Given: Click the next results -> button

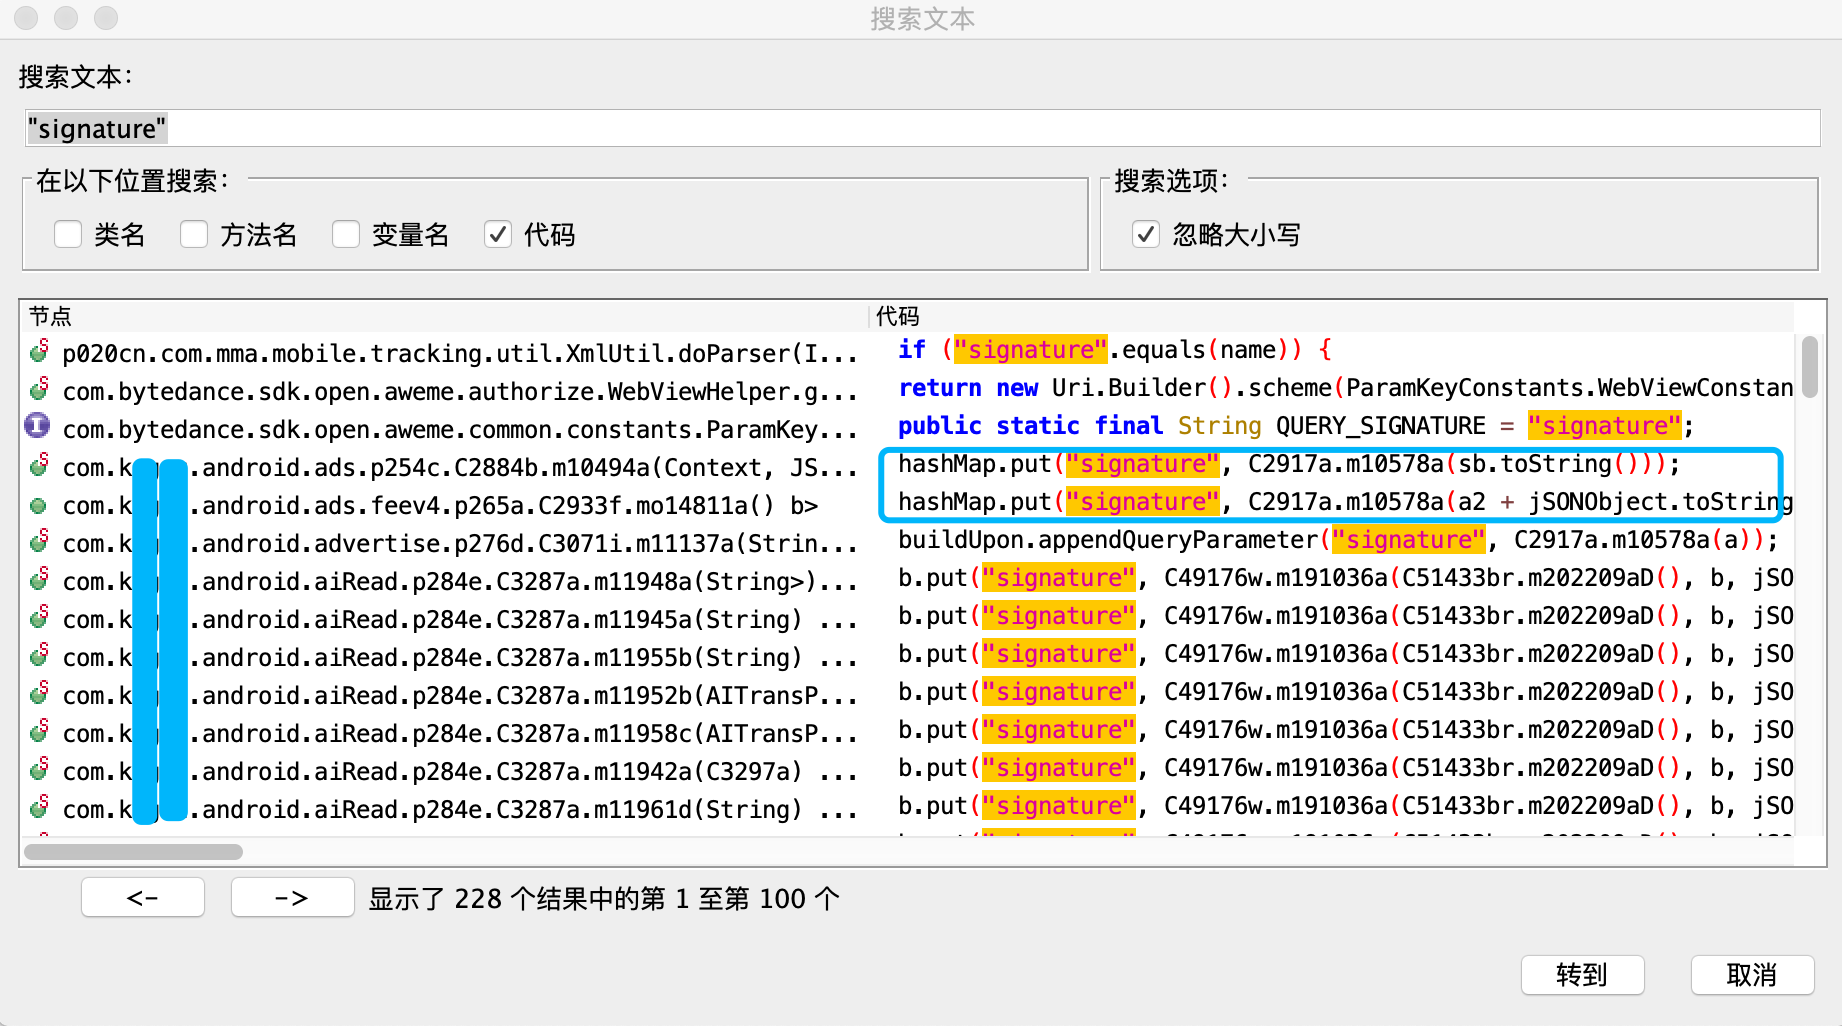Looking at the screenshot, I should [292, 897].
